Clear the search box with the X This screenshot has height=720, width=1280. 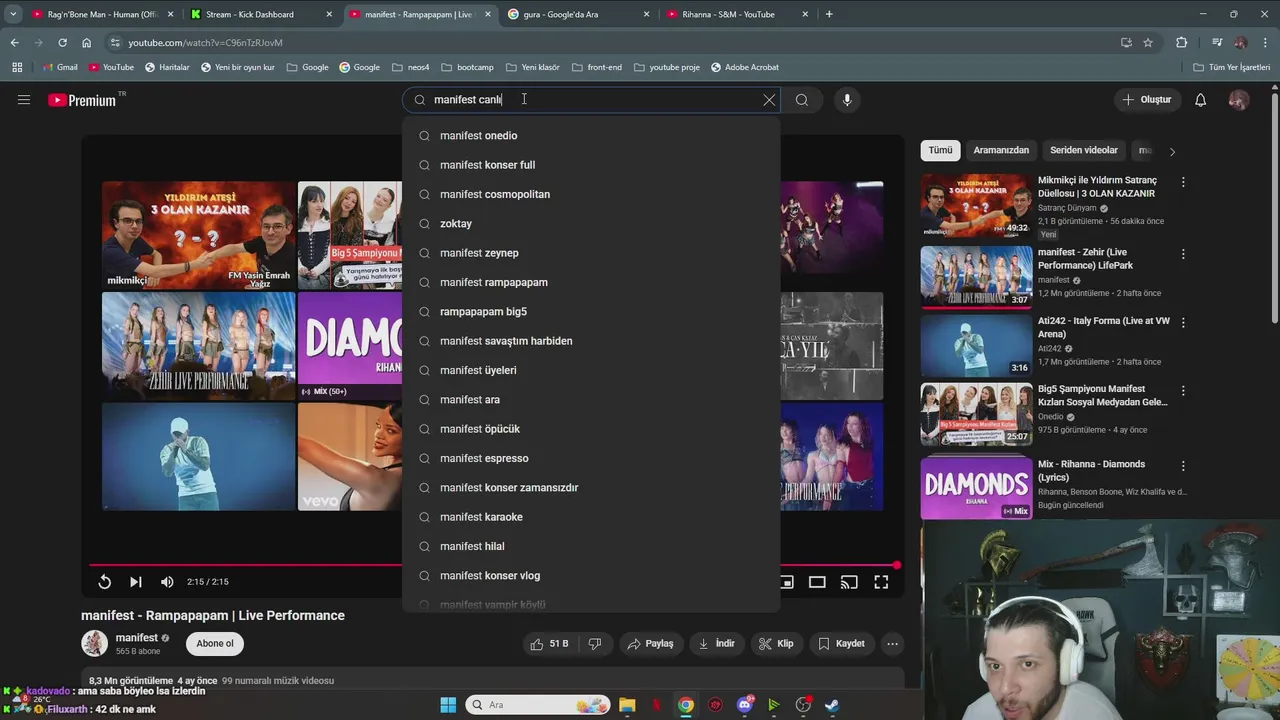[x=769, y=100]
